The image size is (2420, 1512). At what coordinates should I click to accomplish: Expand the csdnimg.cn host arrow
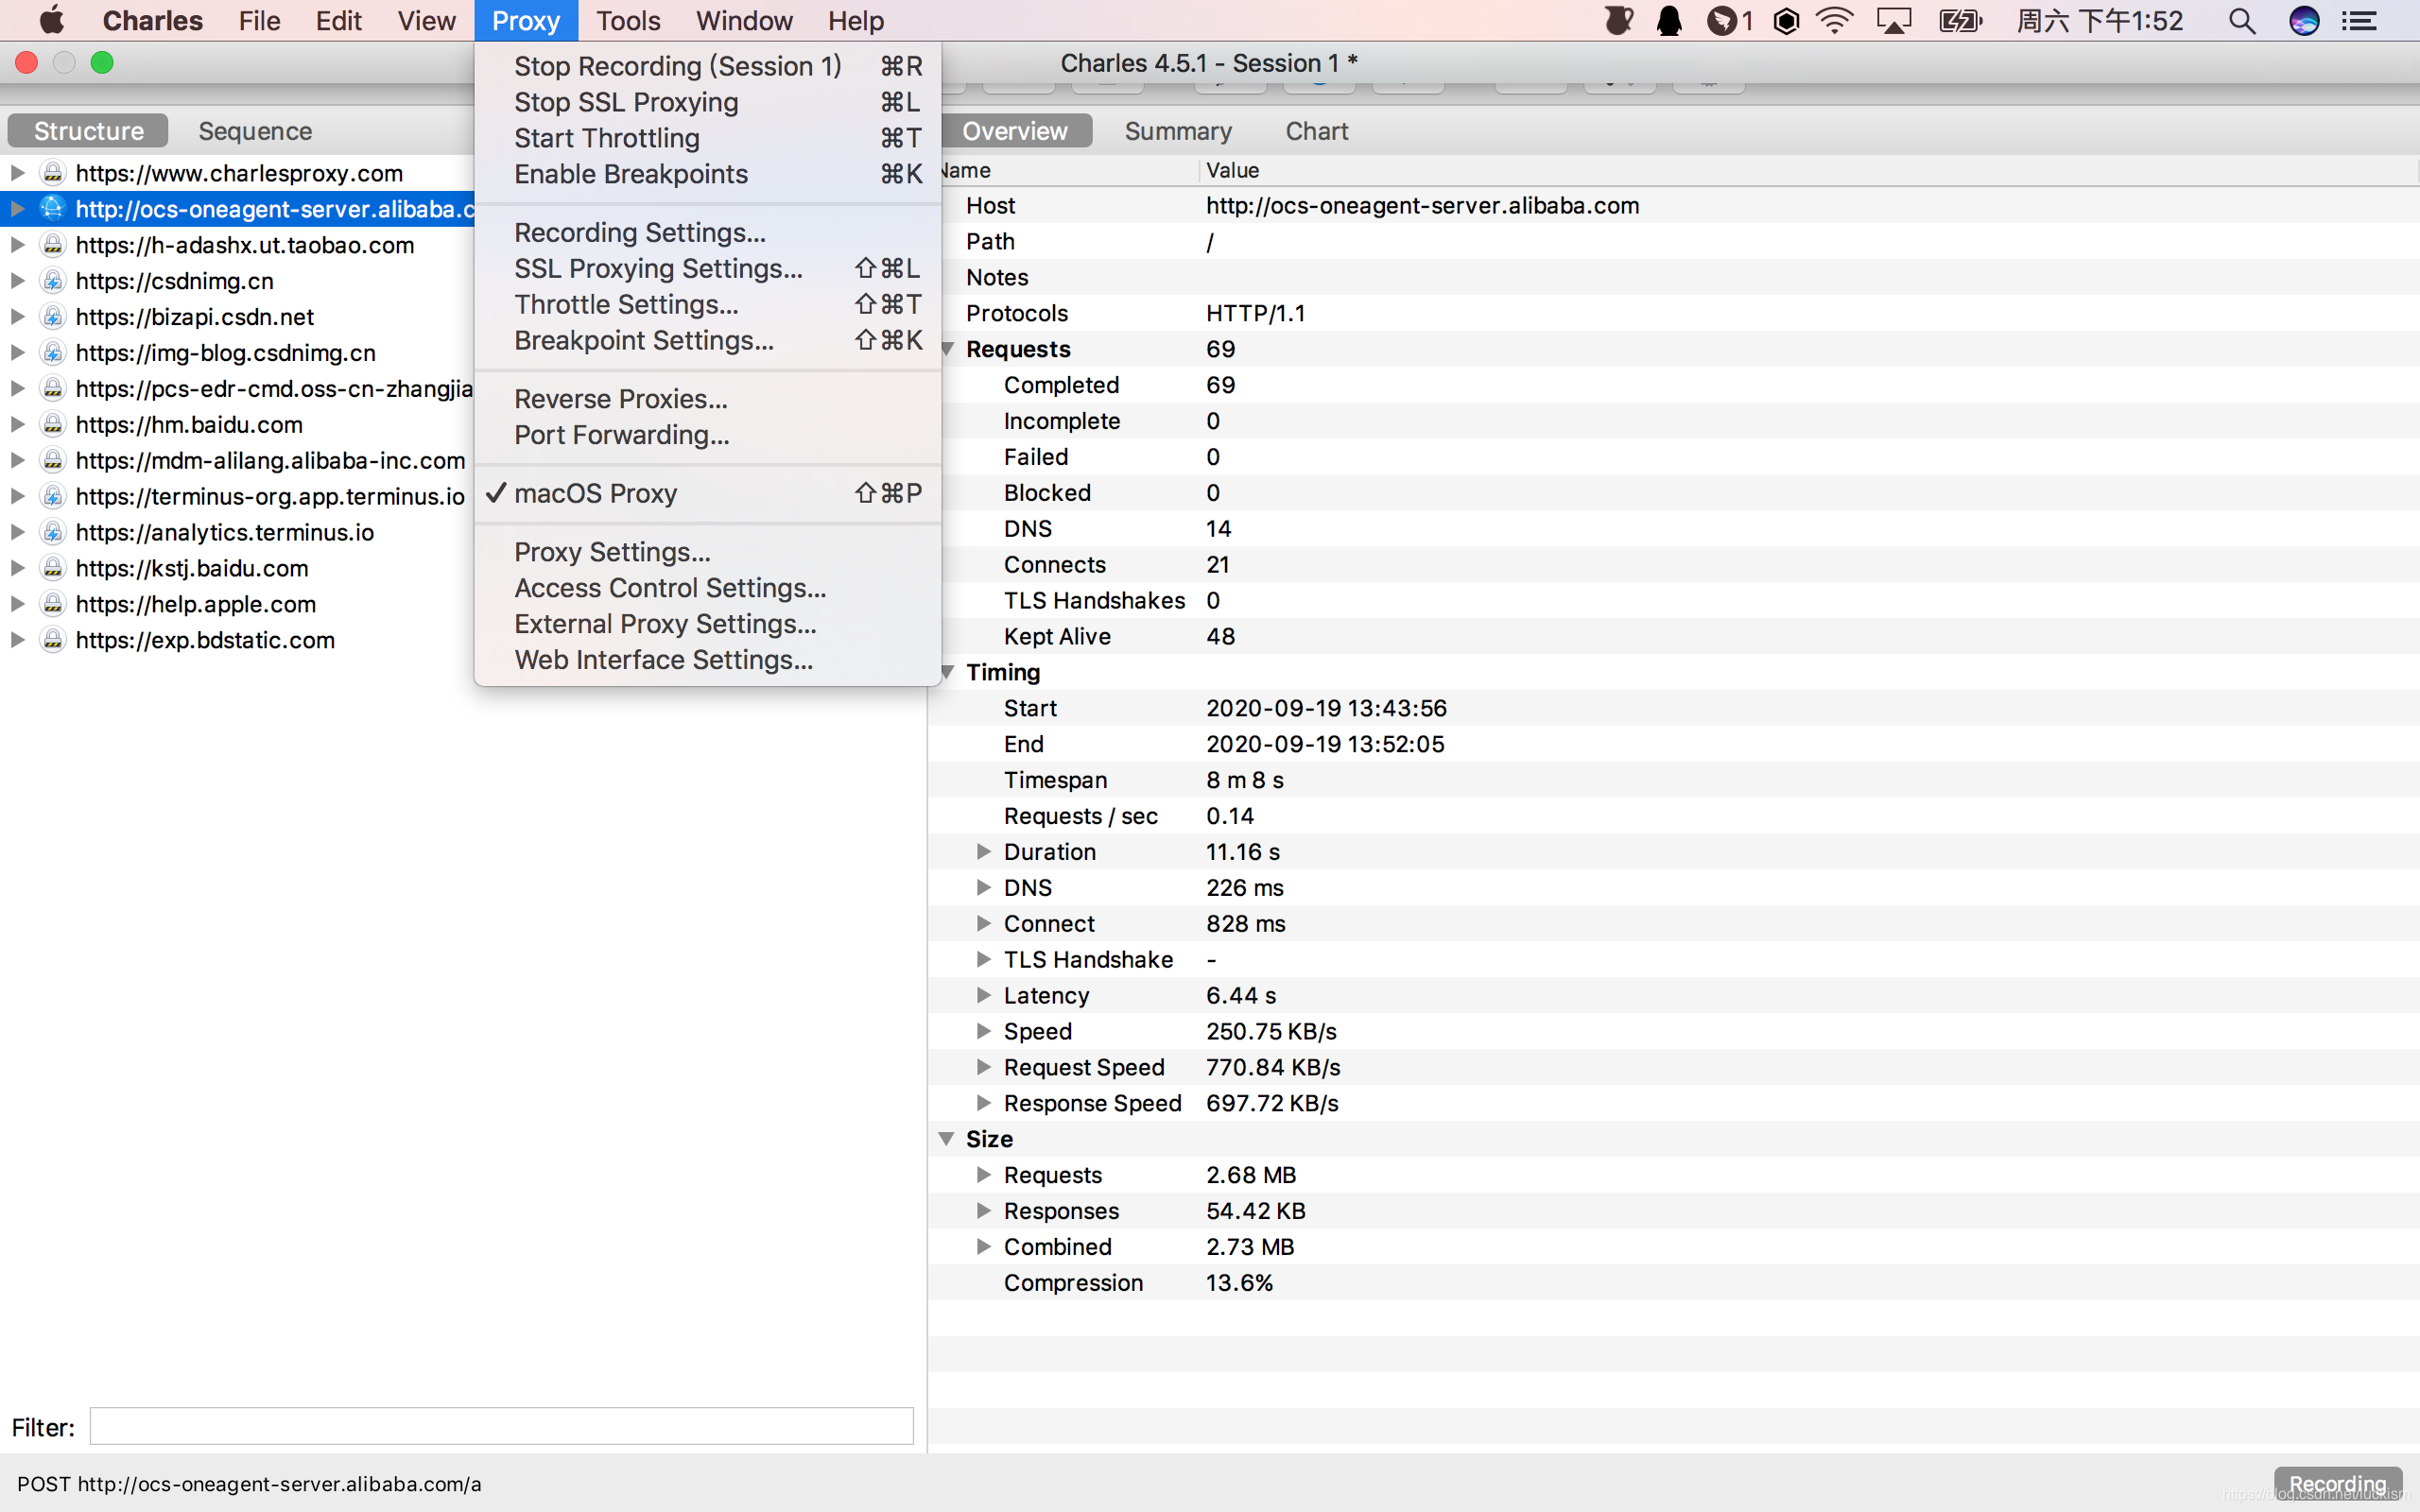click(x=17, y=281)
